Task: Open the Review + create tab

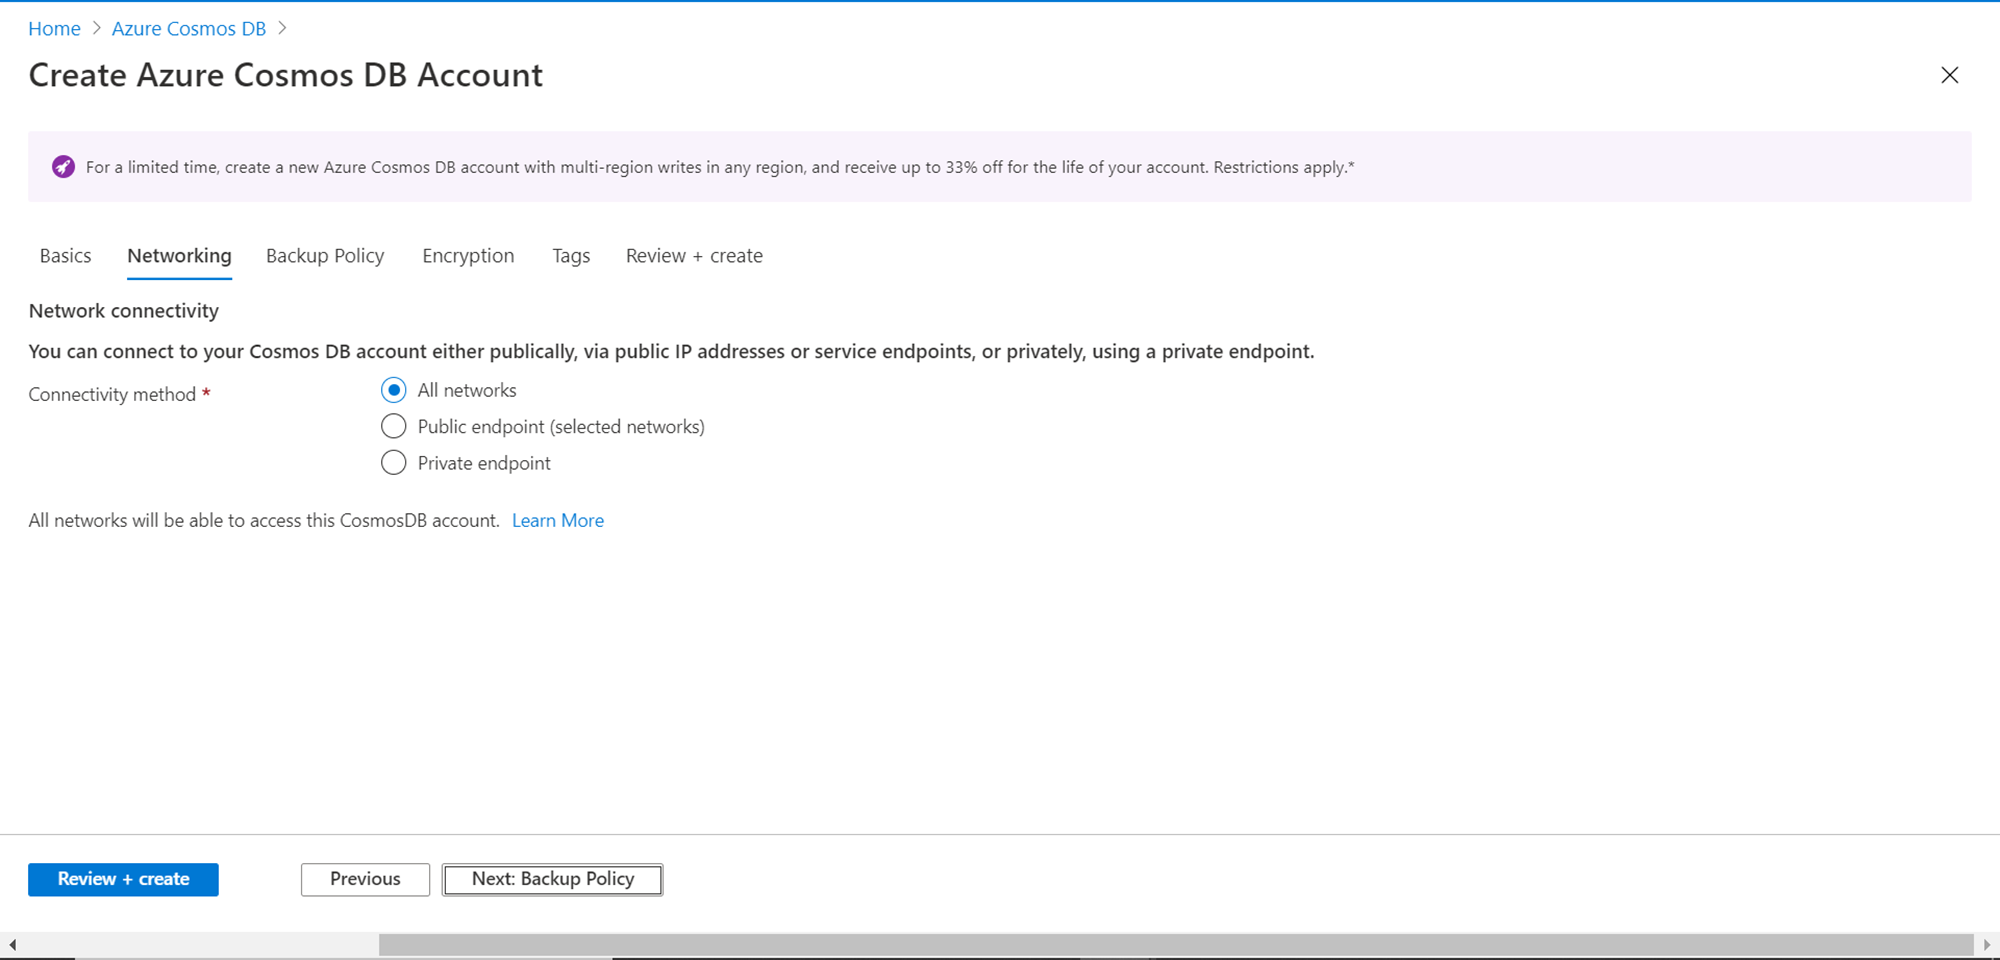Action: tap(694, 256)
